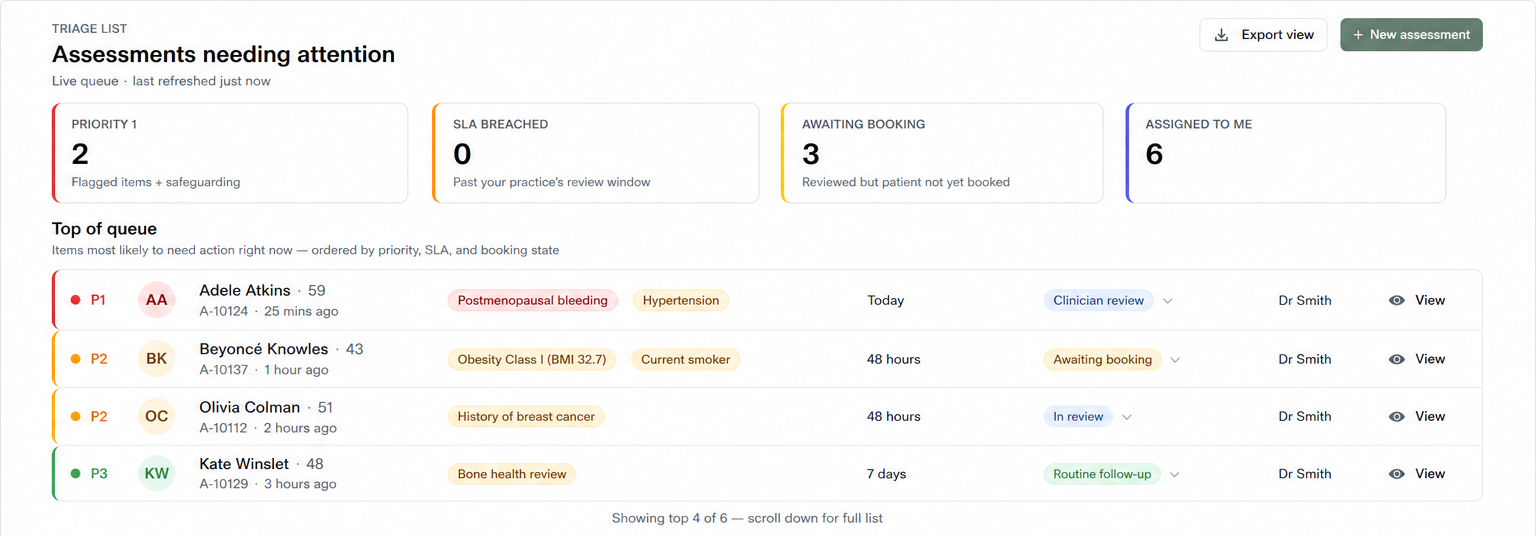Open the Awaiting booking status pill in Beyoncé's row
Screen dimensions: 1536x536
tap(1102, 359)
